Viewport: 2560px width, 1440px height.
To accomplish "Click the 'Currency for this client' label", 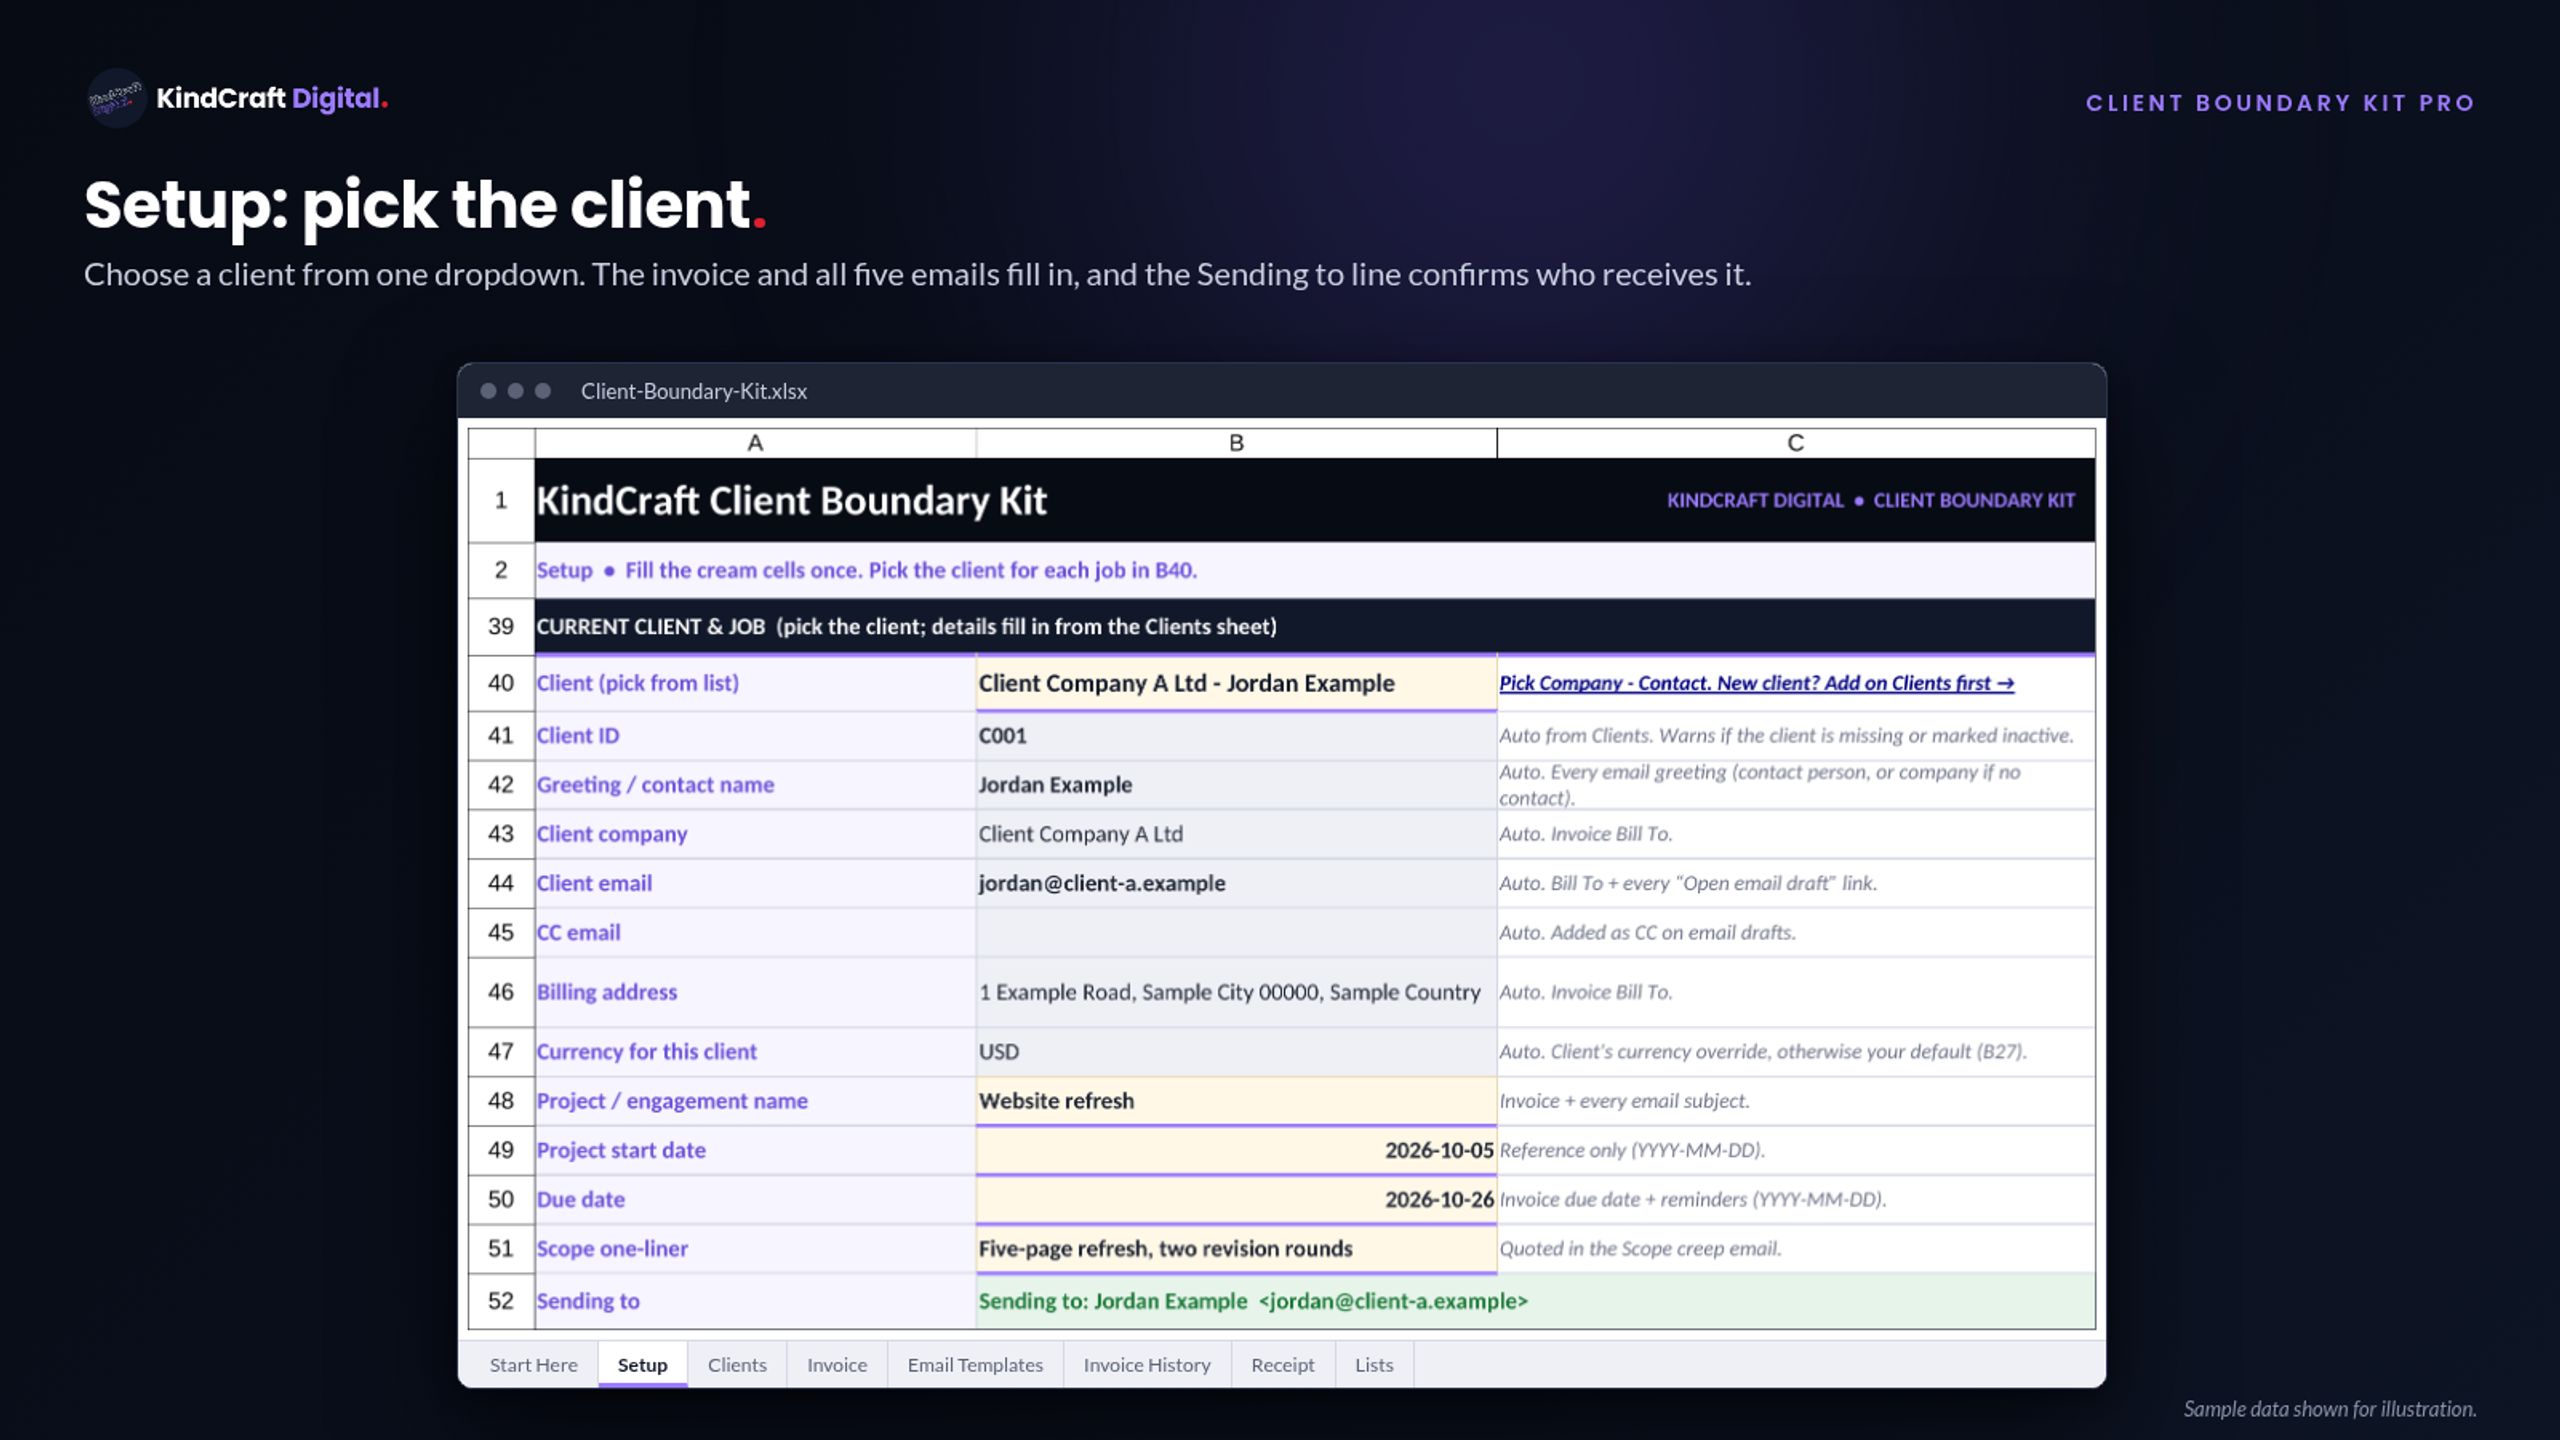I will (647, 1051).
